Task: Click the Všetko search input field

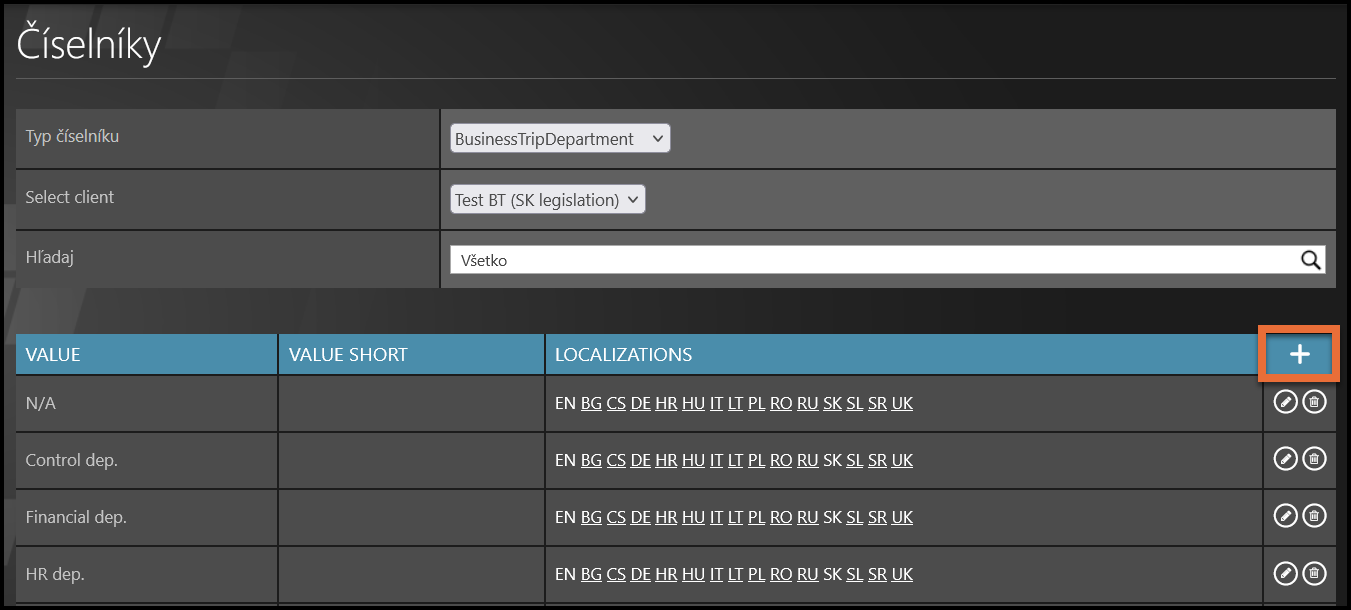Action: [870, 260]
